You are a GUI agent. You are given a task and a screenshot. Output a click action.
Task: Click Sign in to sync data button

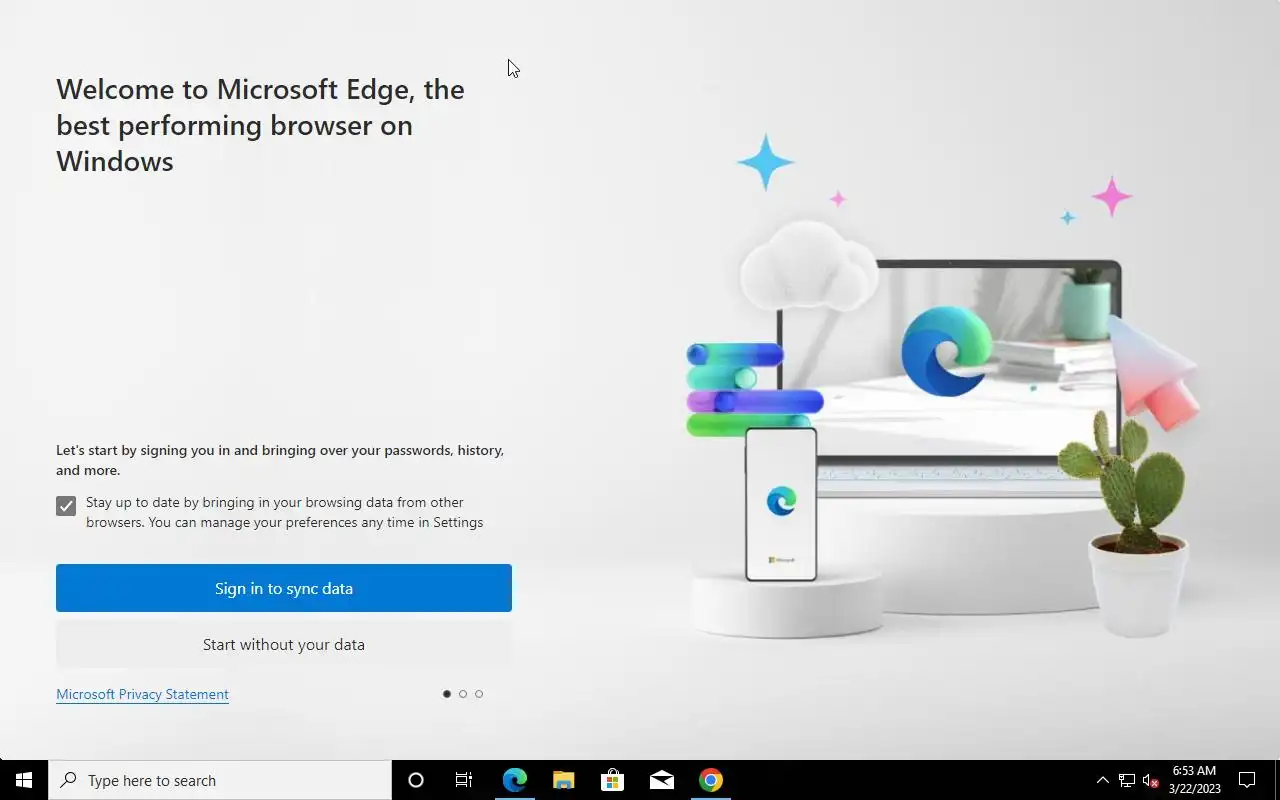click(284, 588)
